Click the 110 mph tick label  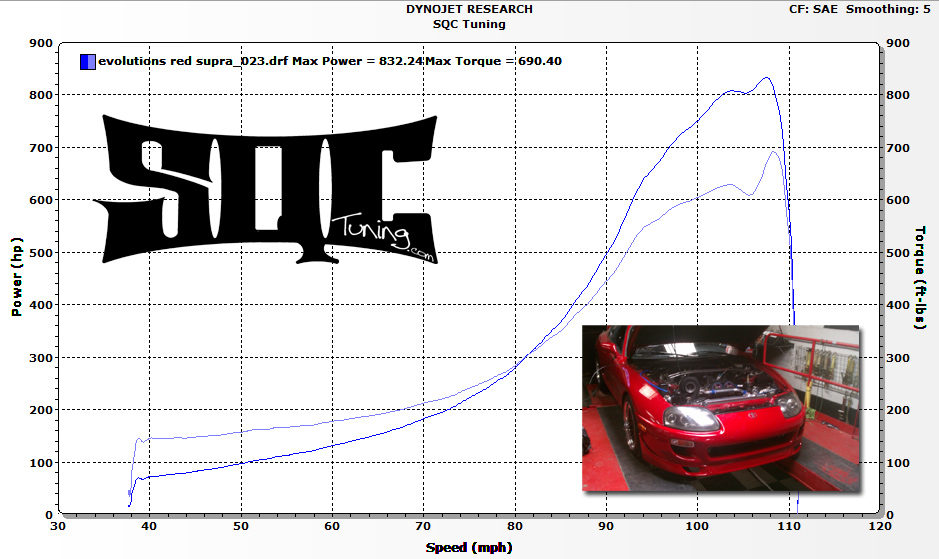789,526
